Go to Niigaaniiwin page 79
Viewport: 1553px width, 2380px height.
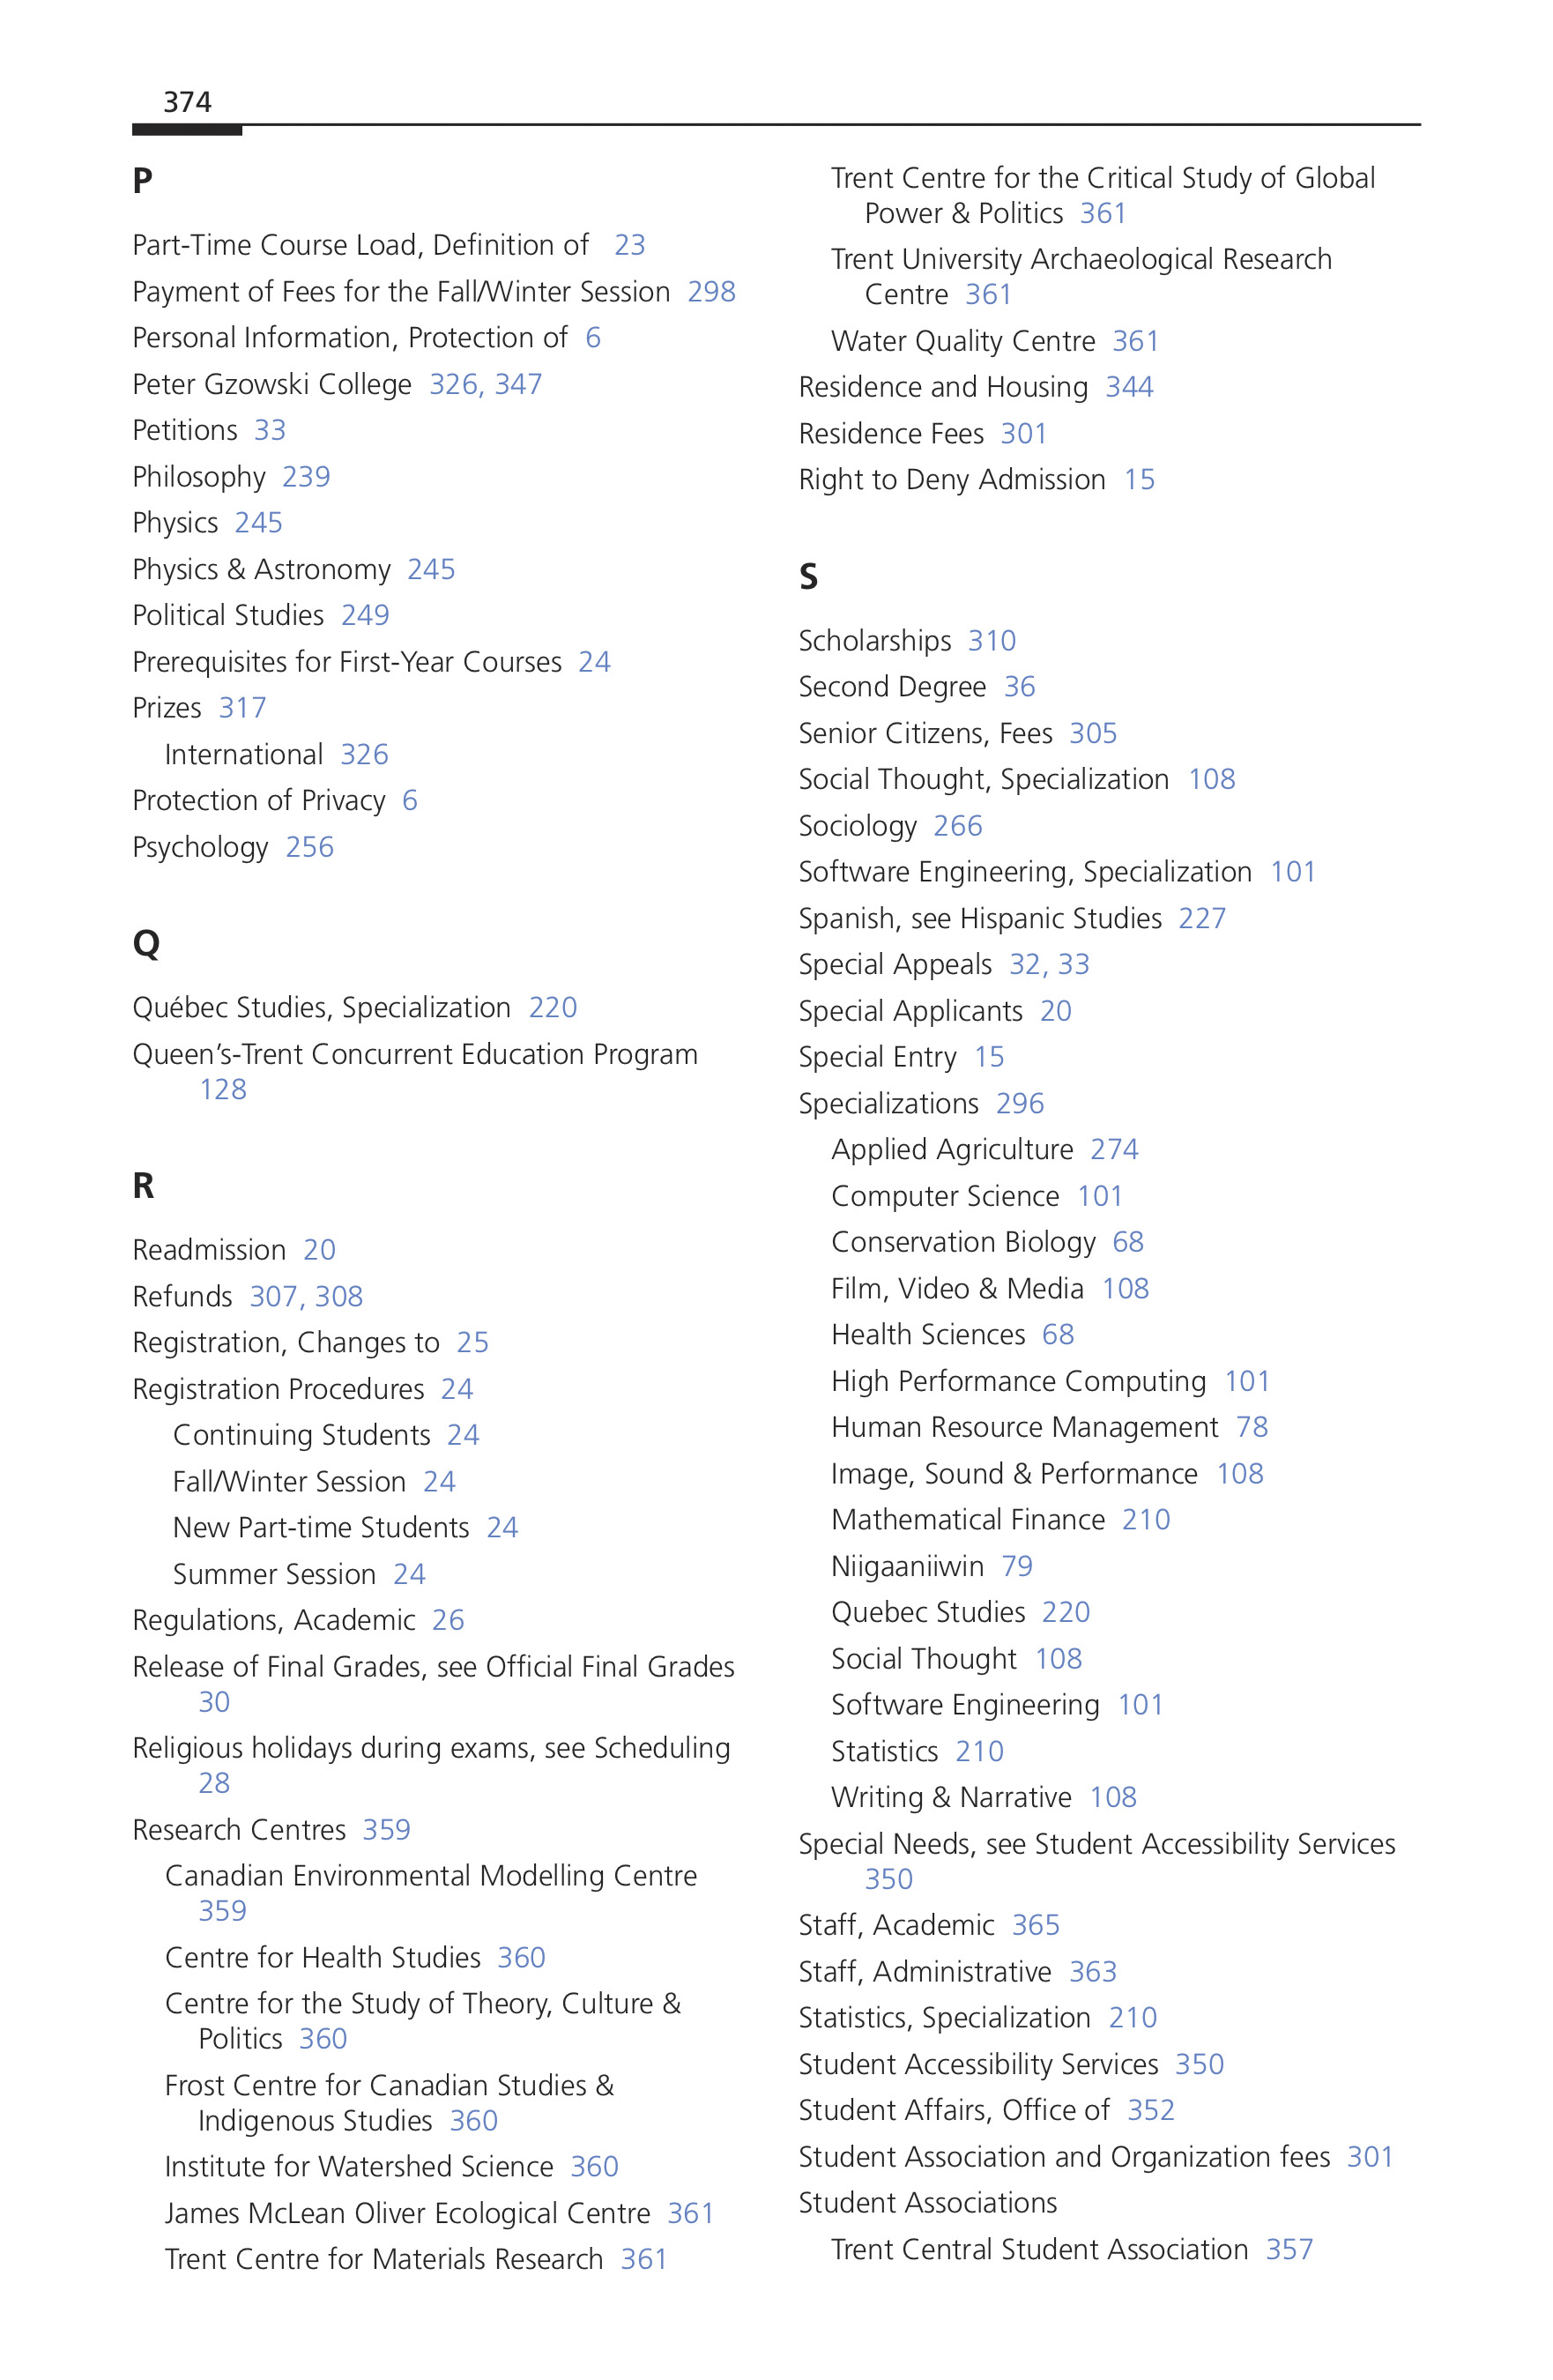tap(1017, 1567)
